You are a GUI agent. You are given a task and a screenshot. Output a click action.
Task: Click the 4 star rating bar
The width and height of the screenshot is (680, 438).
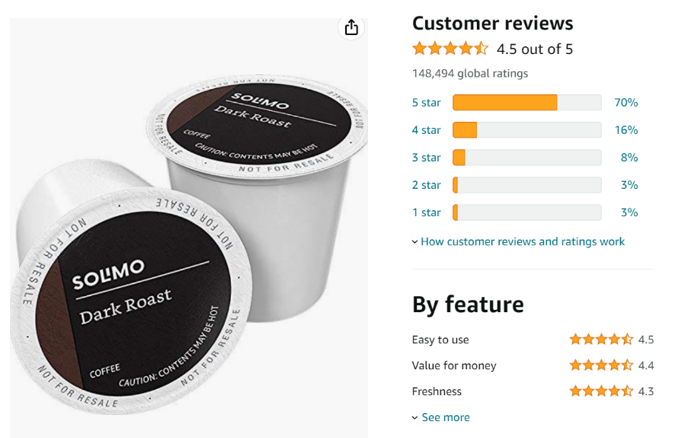click(x=527, y=130)
